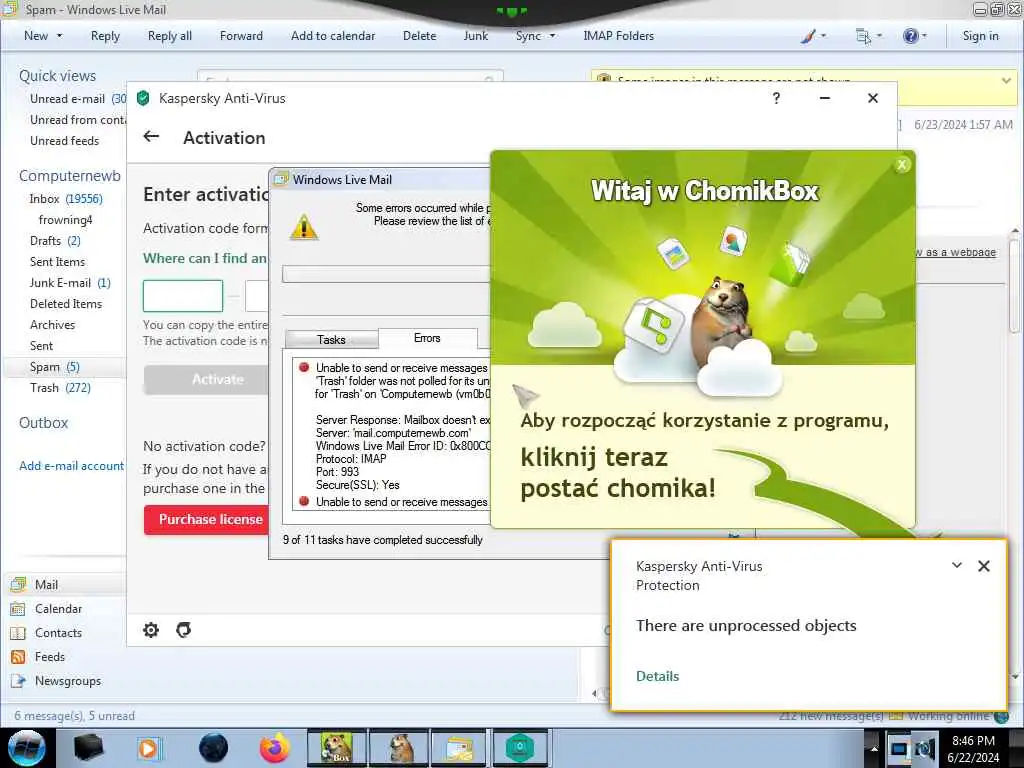
Task: Switch to Kaspersky taskbar button
Action: 520,748
